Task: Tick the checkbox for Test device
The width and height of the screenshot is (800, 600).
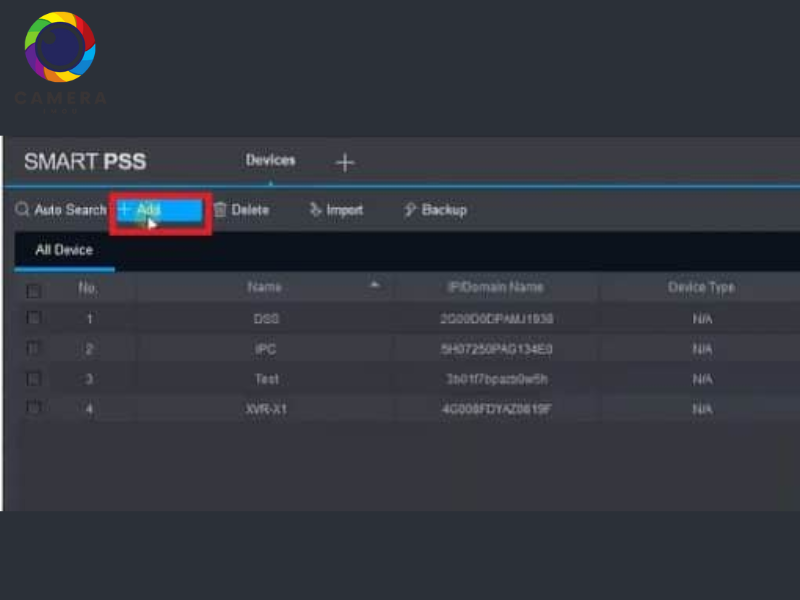Action: pos(34,378)
